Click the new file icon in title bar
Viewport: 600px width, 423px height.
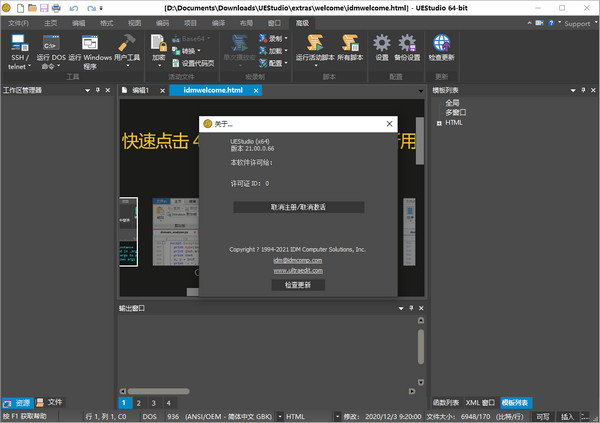point(20,8)
